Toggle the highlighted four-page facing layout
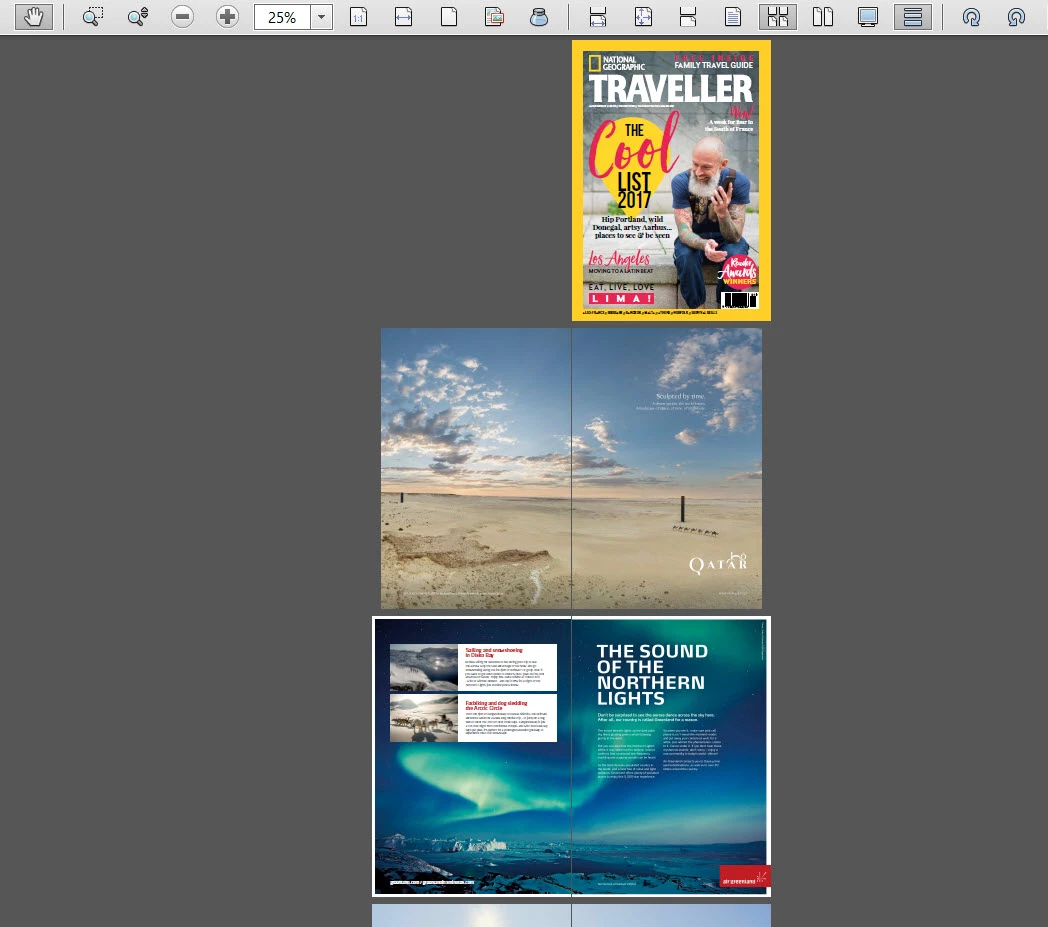The height and width of the screenshot is (927, 1048). pyautogui.click(x=778, y=17)
